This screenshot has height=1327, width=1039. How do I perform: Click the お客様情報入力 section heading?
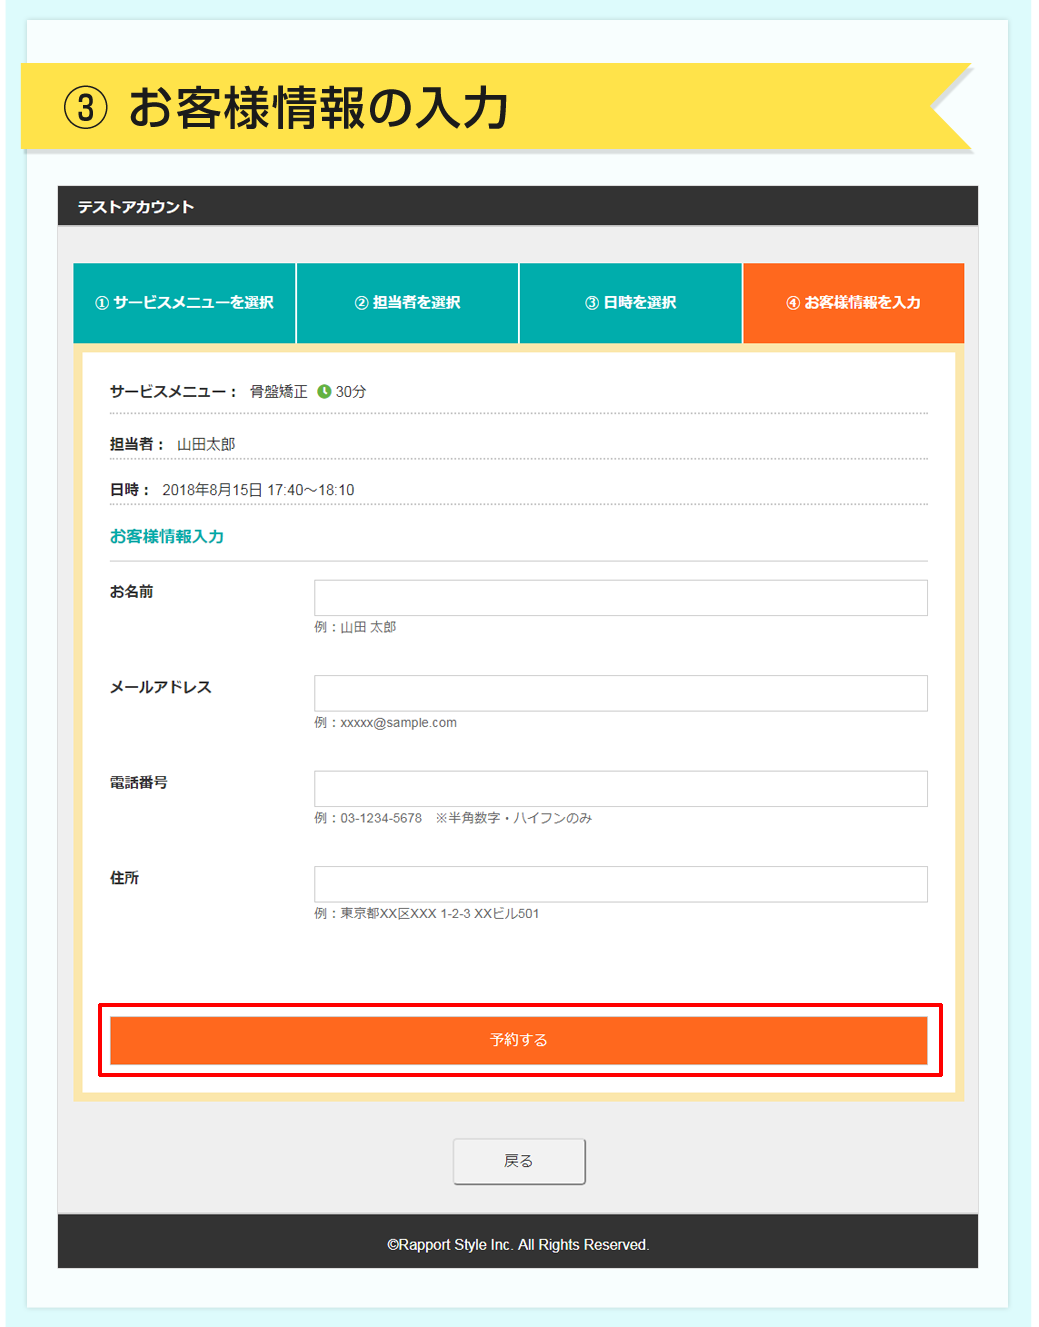pyautogui.click(x=167, y=537)
